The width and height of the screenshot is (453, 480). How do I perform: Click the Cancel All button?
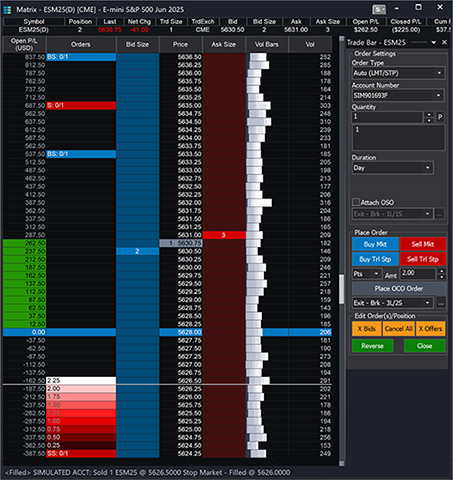399,329
